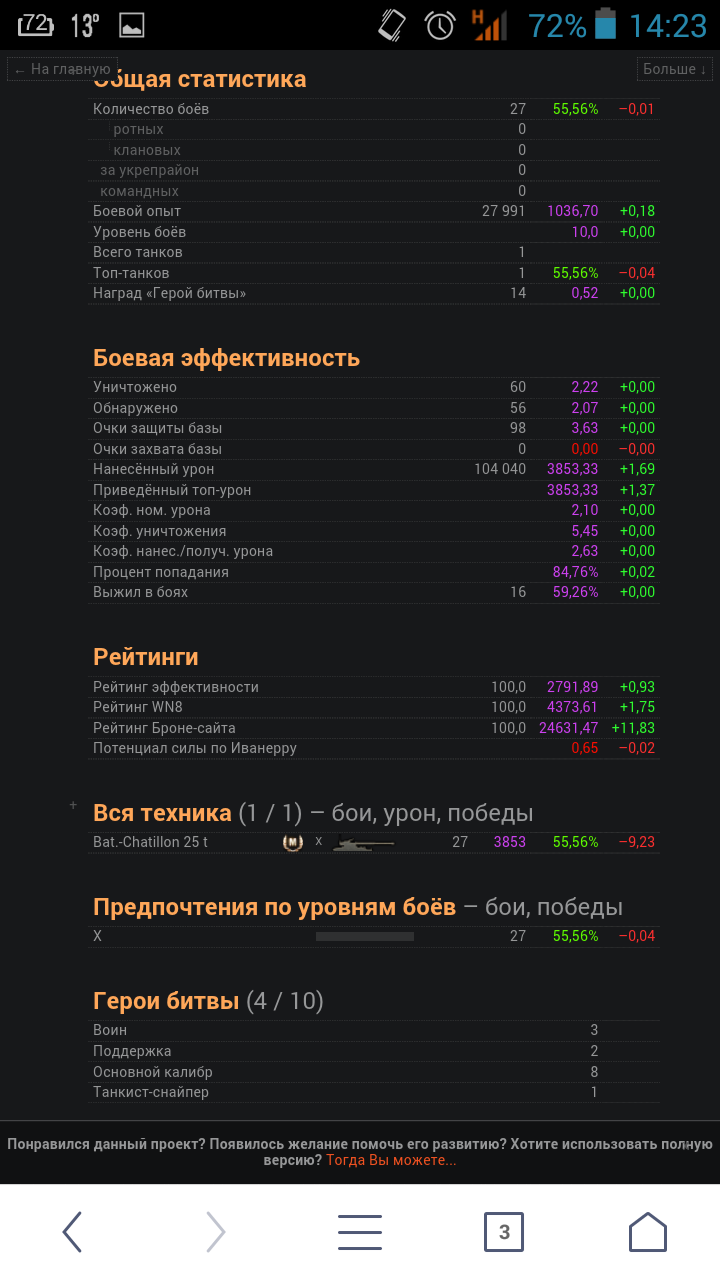Tap the Рейтинг WN8 row label
This screenshot has width=720, height=1280.
(138, 707)
